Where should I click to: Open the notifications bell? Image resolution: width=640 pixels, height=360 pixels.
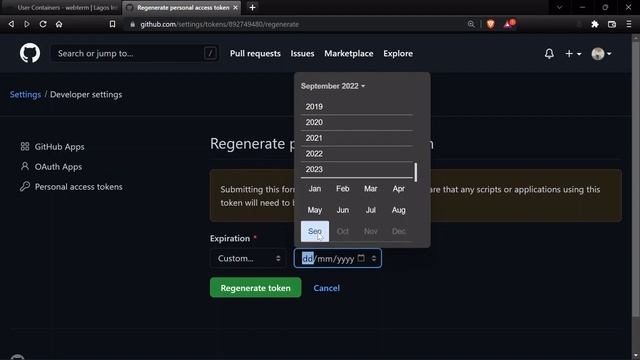[x=549, y=53]
